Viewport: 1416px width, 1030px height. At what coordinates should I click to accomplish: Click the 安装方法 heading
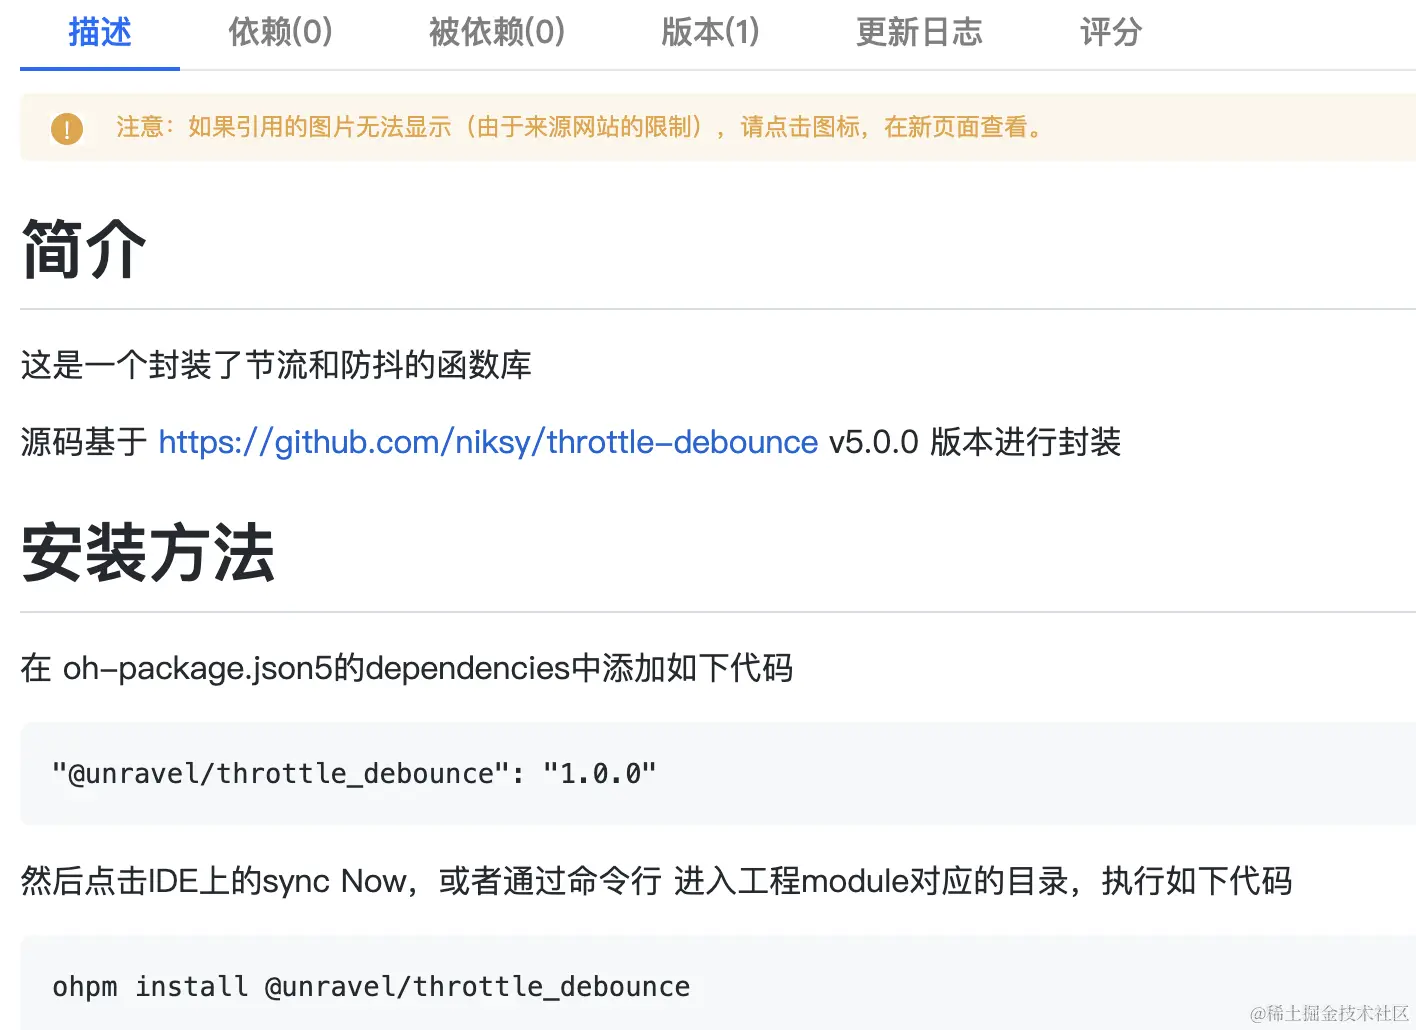[148, 553]
